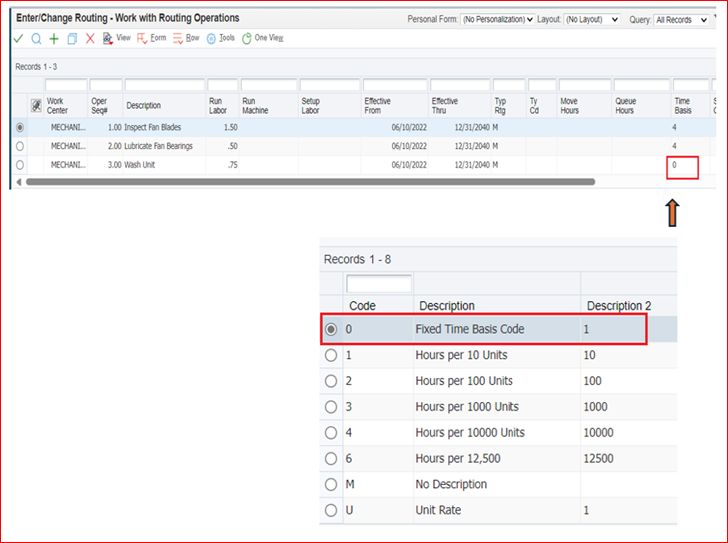Click the Code filter field in lookup
728x543 pixels.
(x=379, y=284)
